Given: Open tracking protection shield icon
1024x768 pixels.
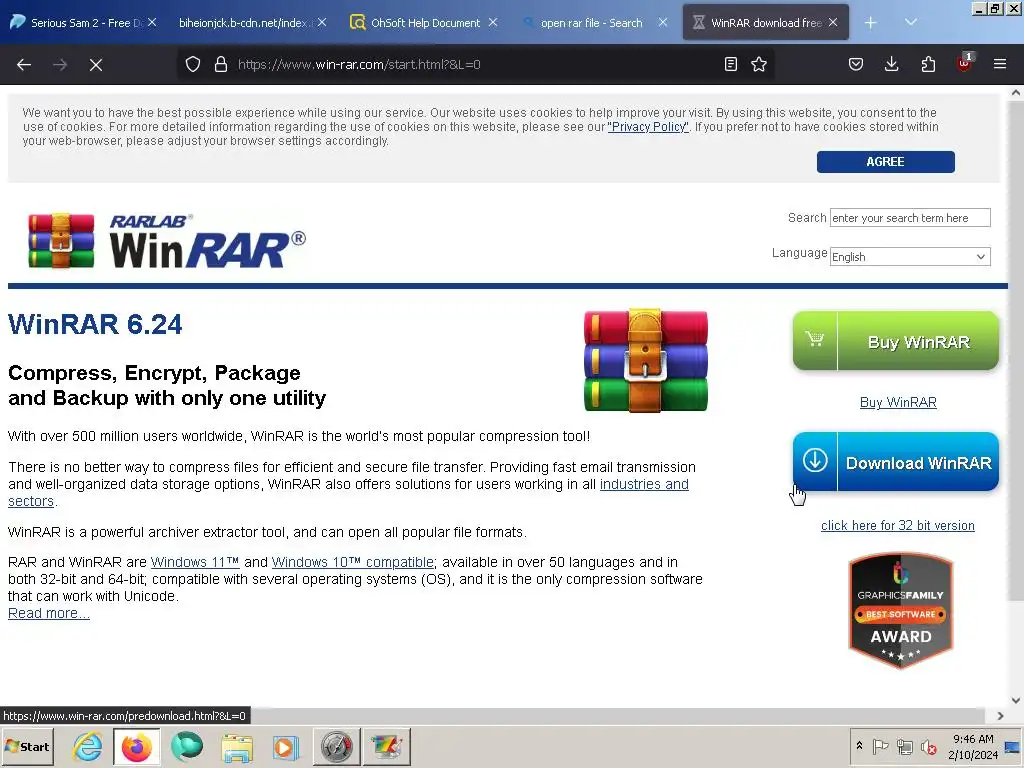Looking at the screenshot, I should 193,64.
